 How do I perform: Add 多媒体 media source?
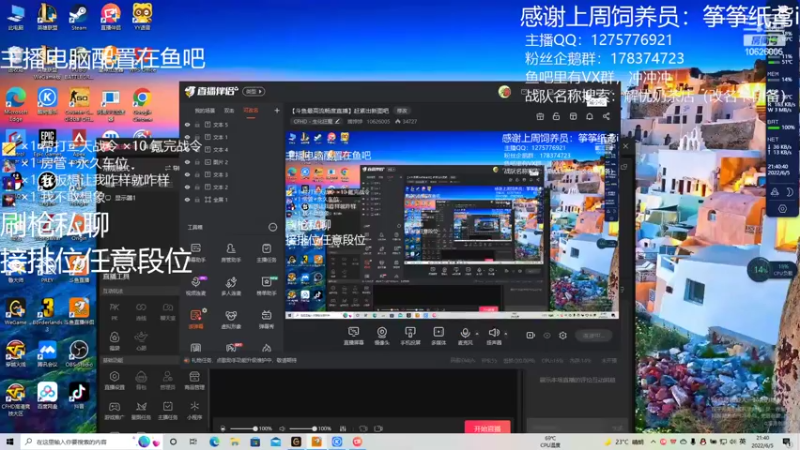point(438,336)
